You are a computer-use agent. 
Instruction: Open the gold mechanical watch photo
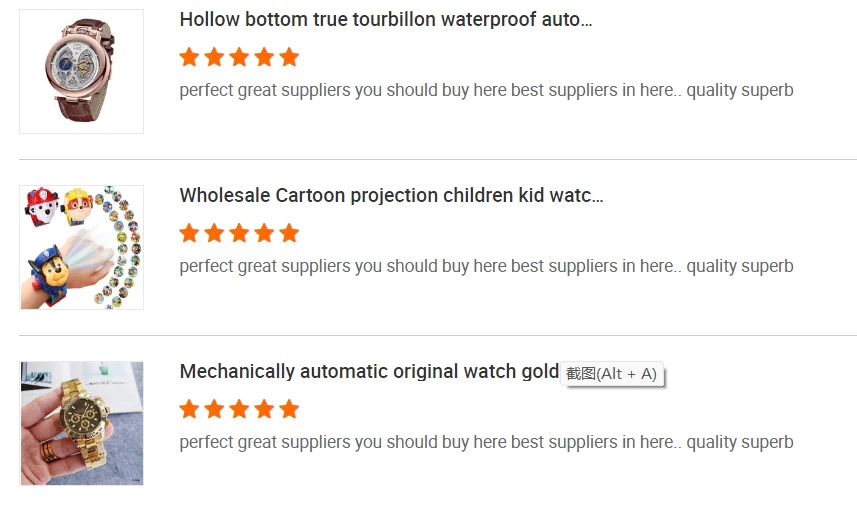(x=82, y=423)
